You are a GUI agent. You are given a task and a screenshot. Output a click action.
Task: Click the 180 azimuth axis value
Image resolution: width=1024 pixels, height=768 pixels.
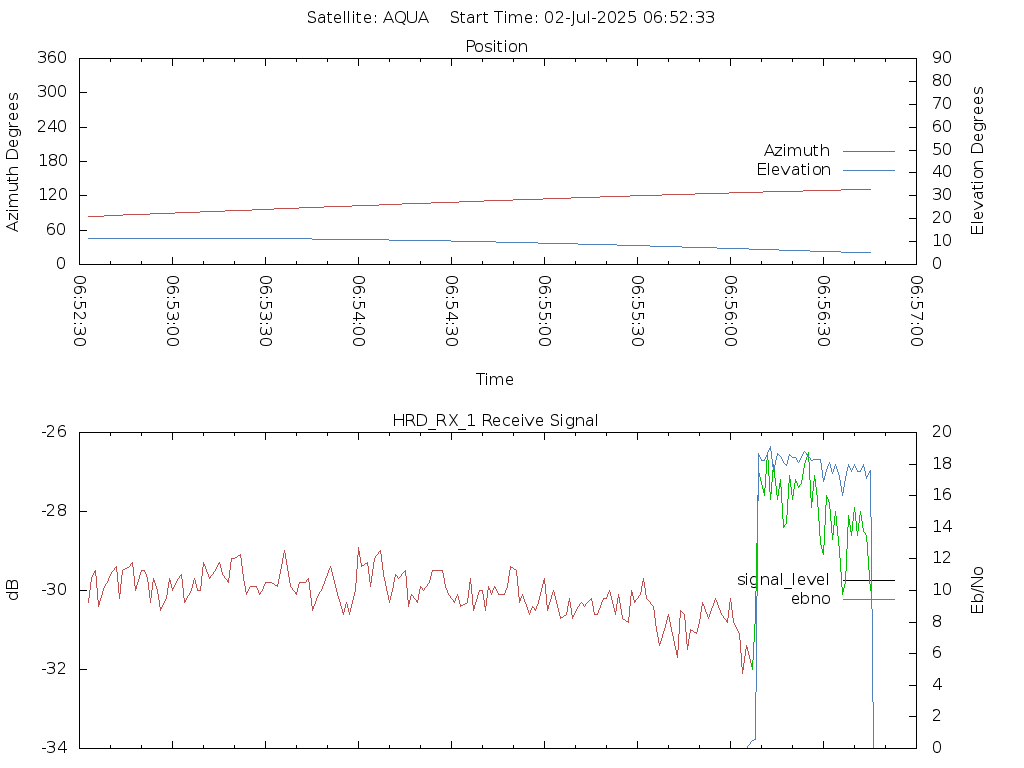pyautogui.click(x=52, y=161)
